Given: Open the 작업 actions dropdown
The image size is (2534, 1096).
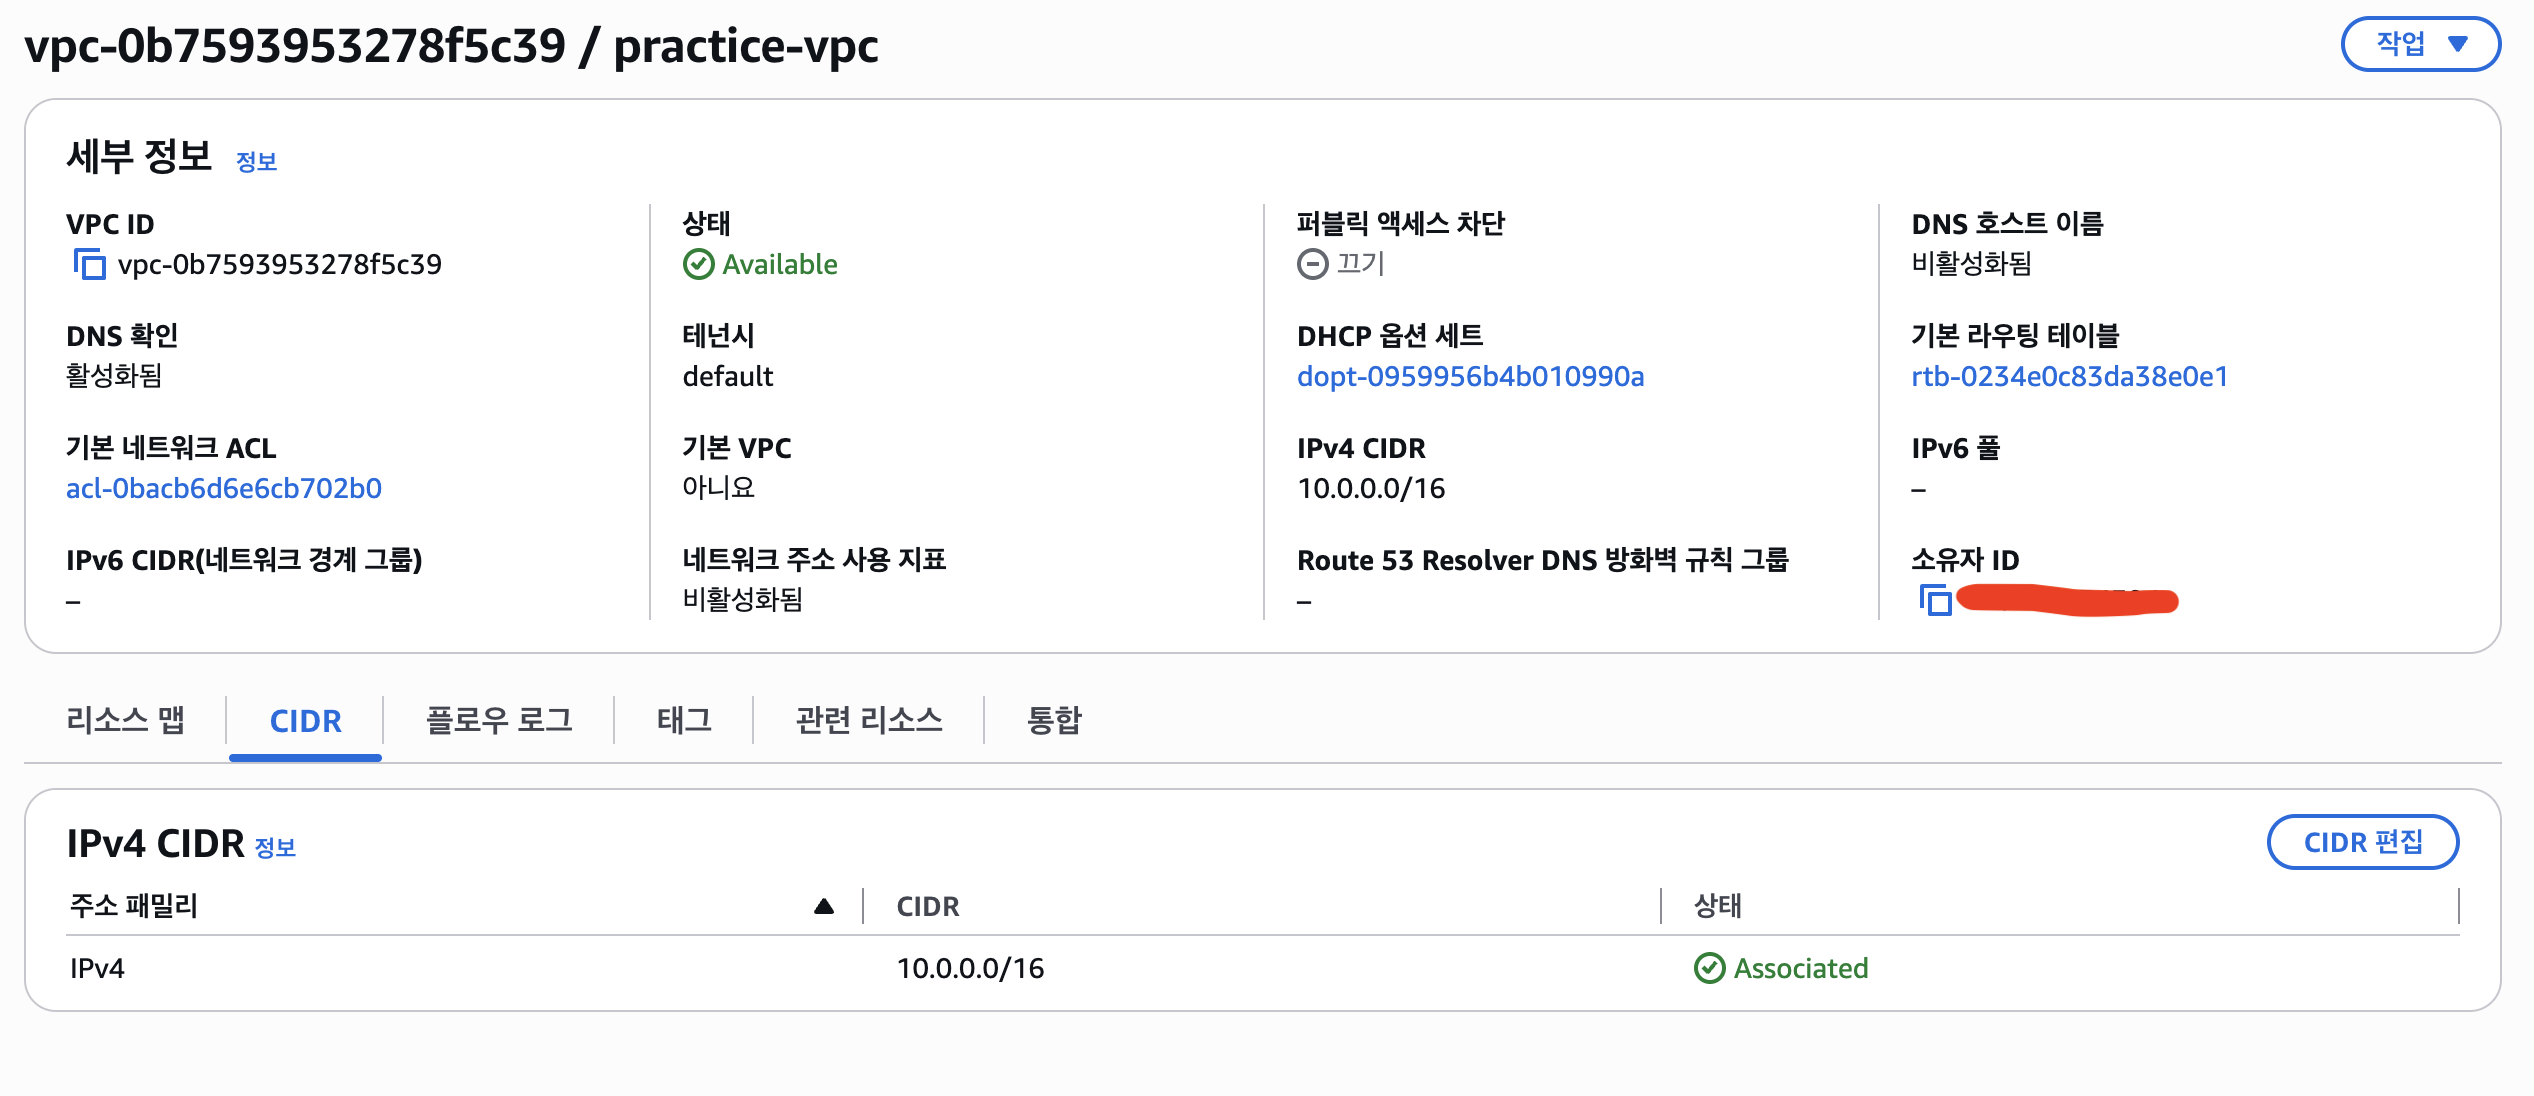Looking at the screenshot, I should [2420, 44].
